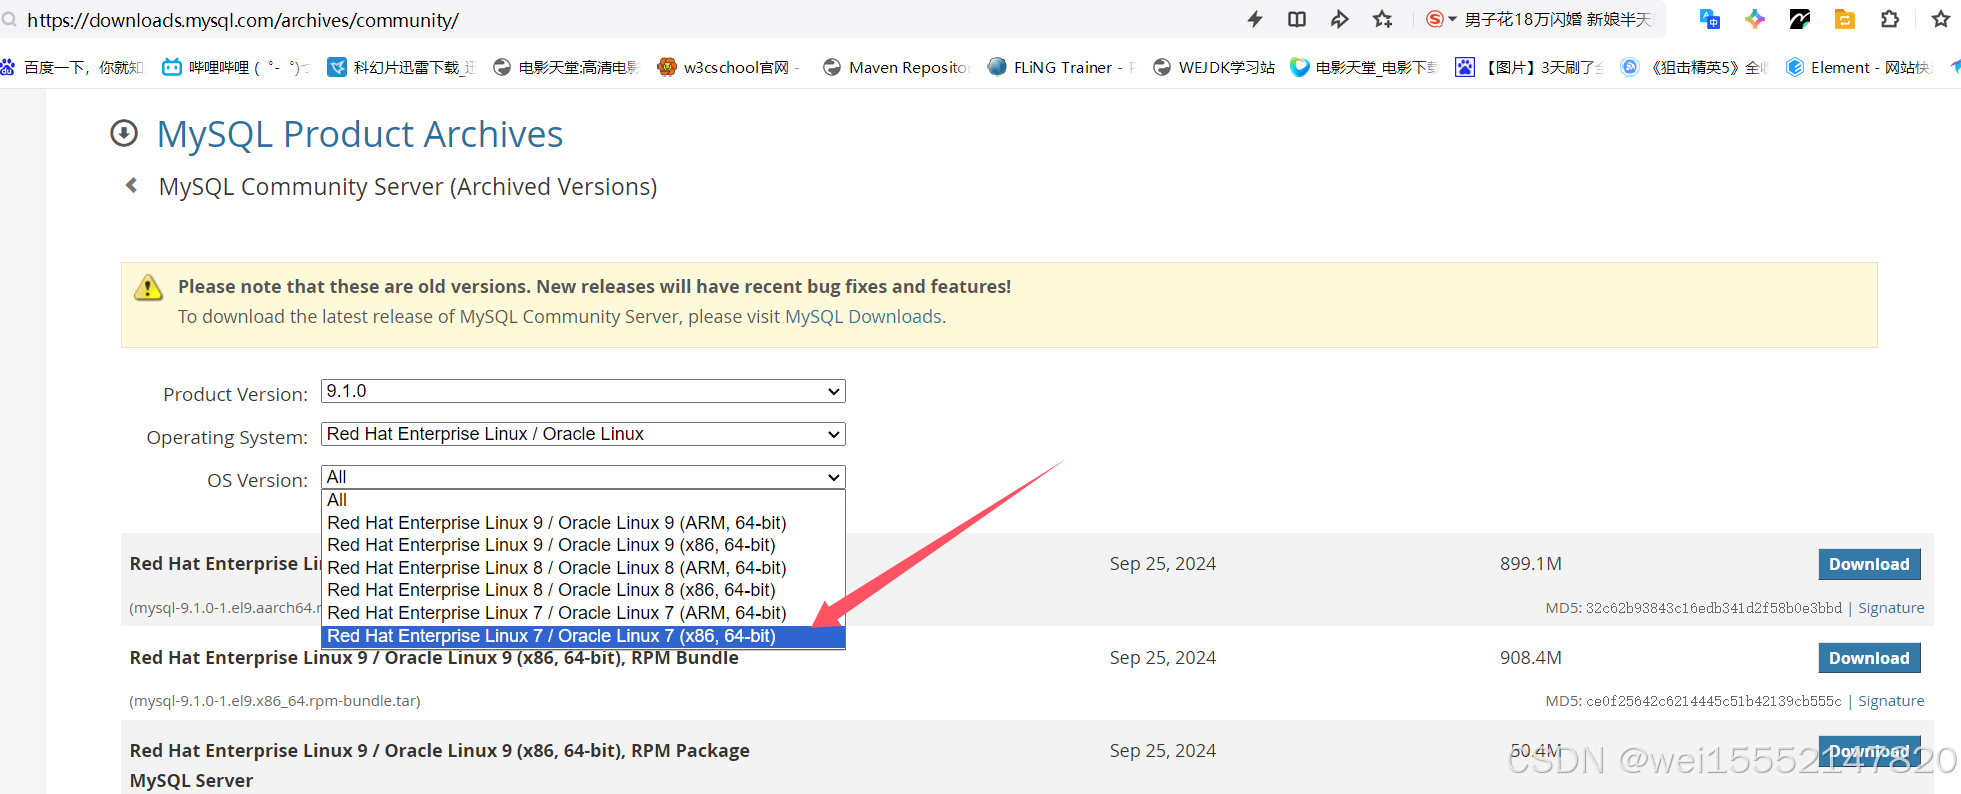Open Signature link for MD5 32c62b93…
1961x794 pixels.
point(1891,608)
